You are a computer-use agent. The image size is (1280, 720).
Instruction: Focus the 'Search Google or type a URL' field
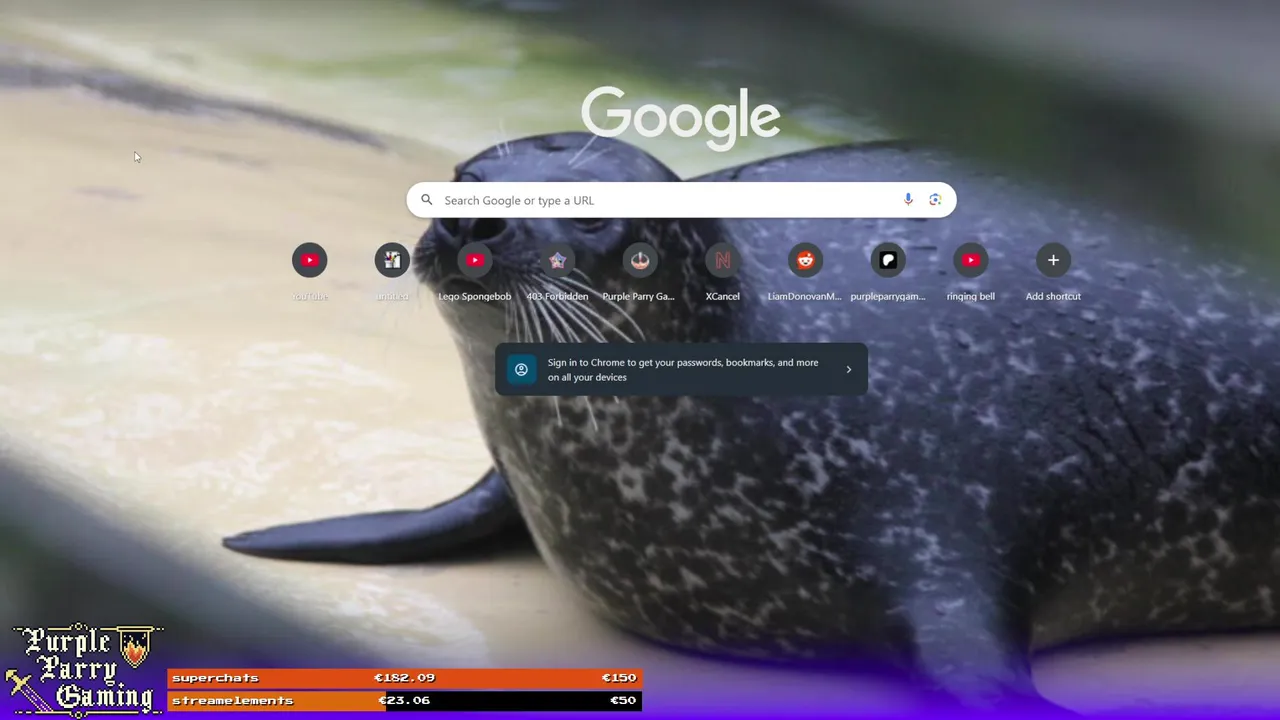pyautogui.click(x=681, y=200)
